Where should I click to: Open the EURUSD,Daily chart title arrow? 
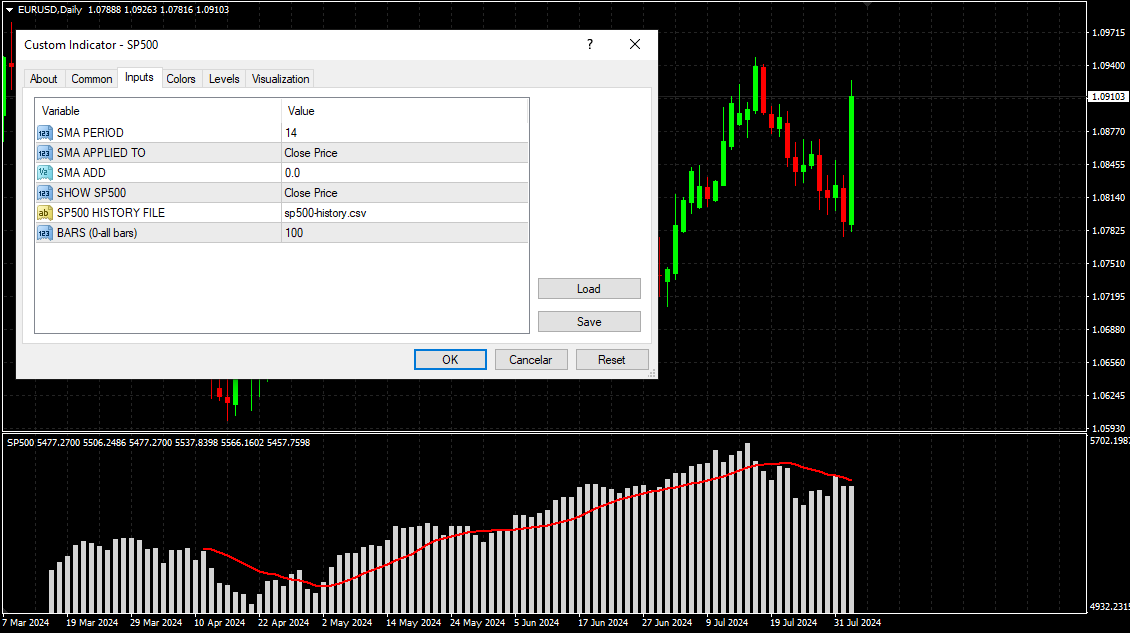pyautogui.click(x=9, y=9)
